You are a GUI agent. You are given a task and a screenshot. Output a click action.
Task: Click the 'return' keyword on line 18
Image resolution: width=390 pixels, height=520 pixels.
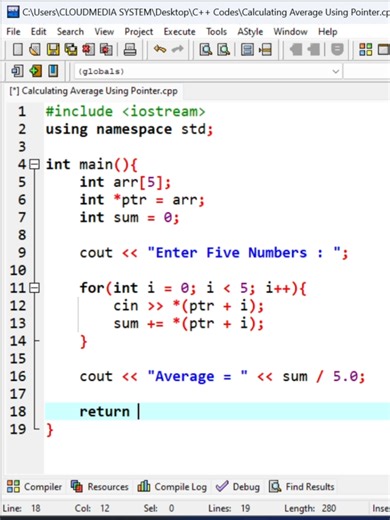[104, 412]
